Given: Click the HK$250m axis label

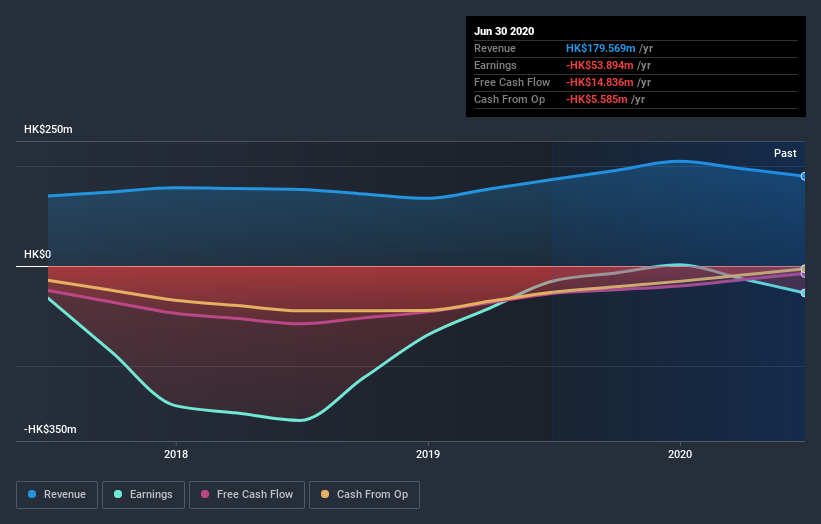Looking at the screenshot, I should click(48, 129).
